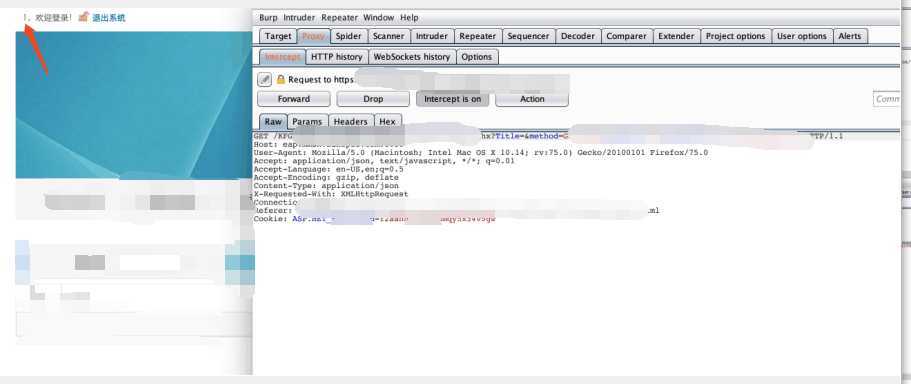Open the Action button menu

pos(532,99)
